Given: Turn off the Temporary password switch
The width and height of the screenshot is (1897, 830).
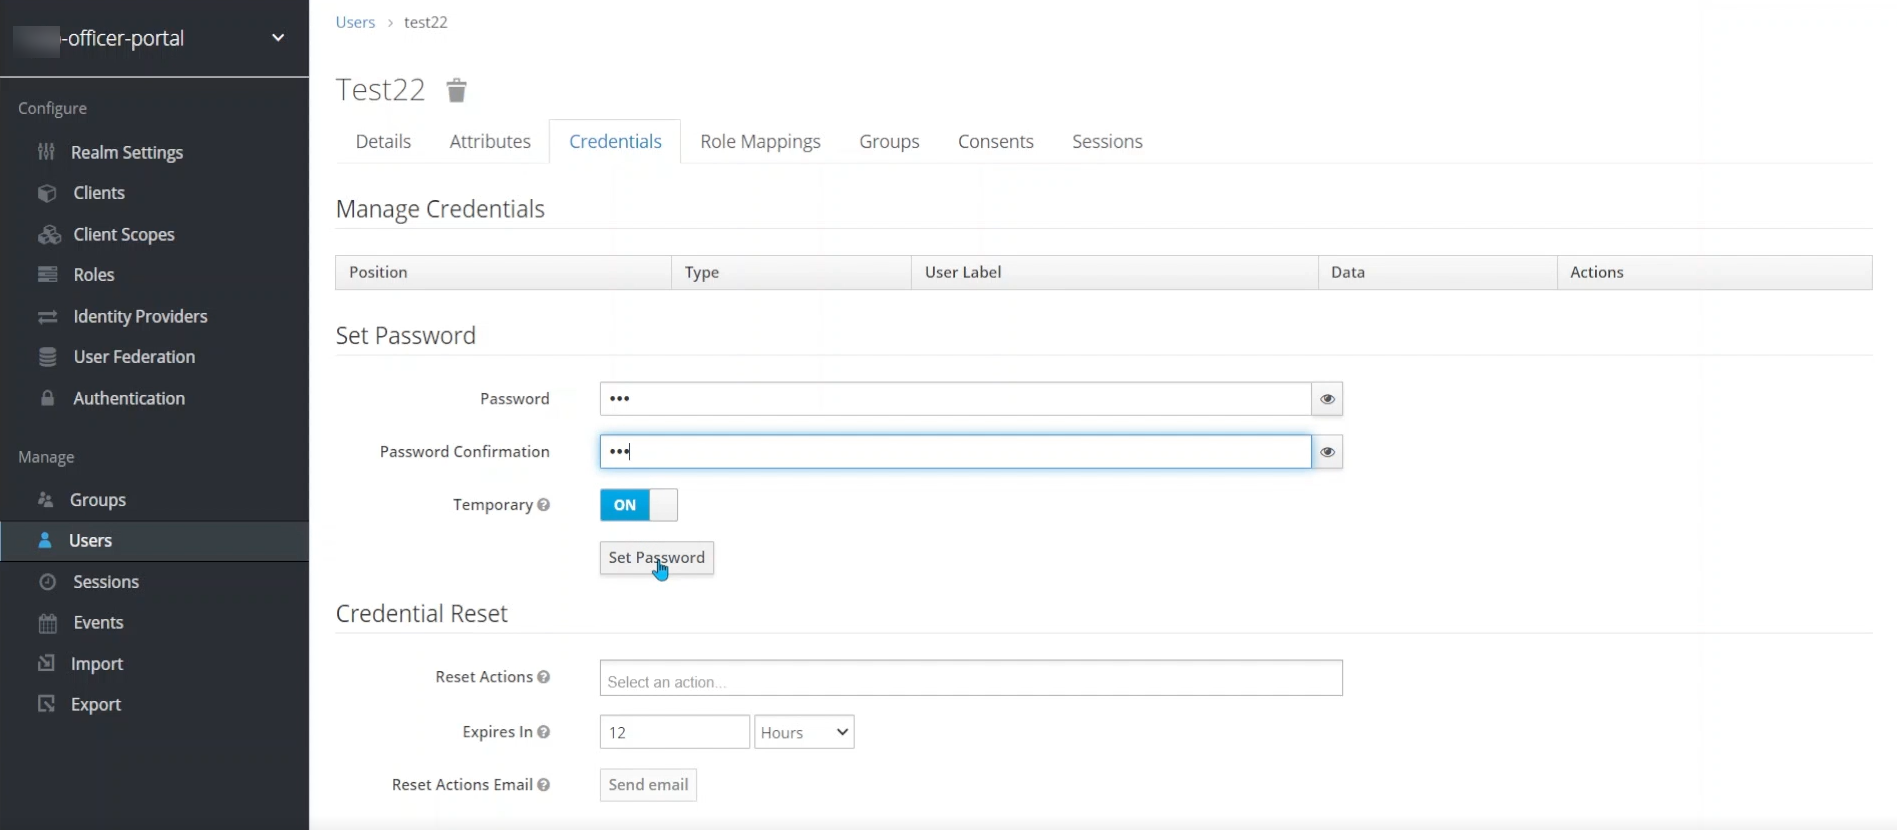Looking at the screenshot, I should [639, 505].
